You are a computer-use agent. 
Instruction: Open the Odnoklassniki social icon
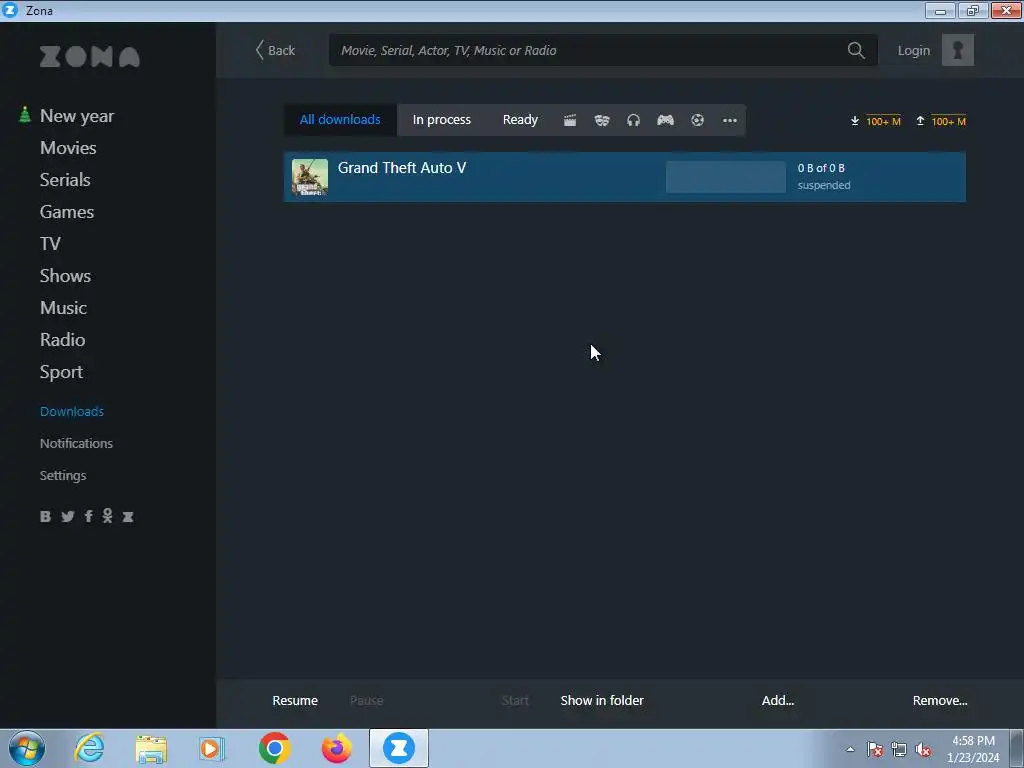pyautogui.click(x=107, y=516)
